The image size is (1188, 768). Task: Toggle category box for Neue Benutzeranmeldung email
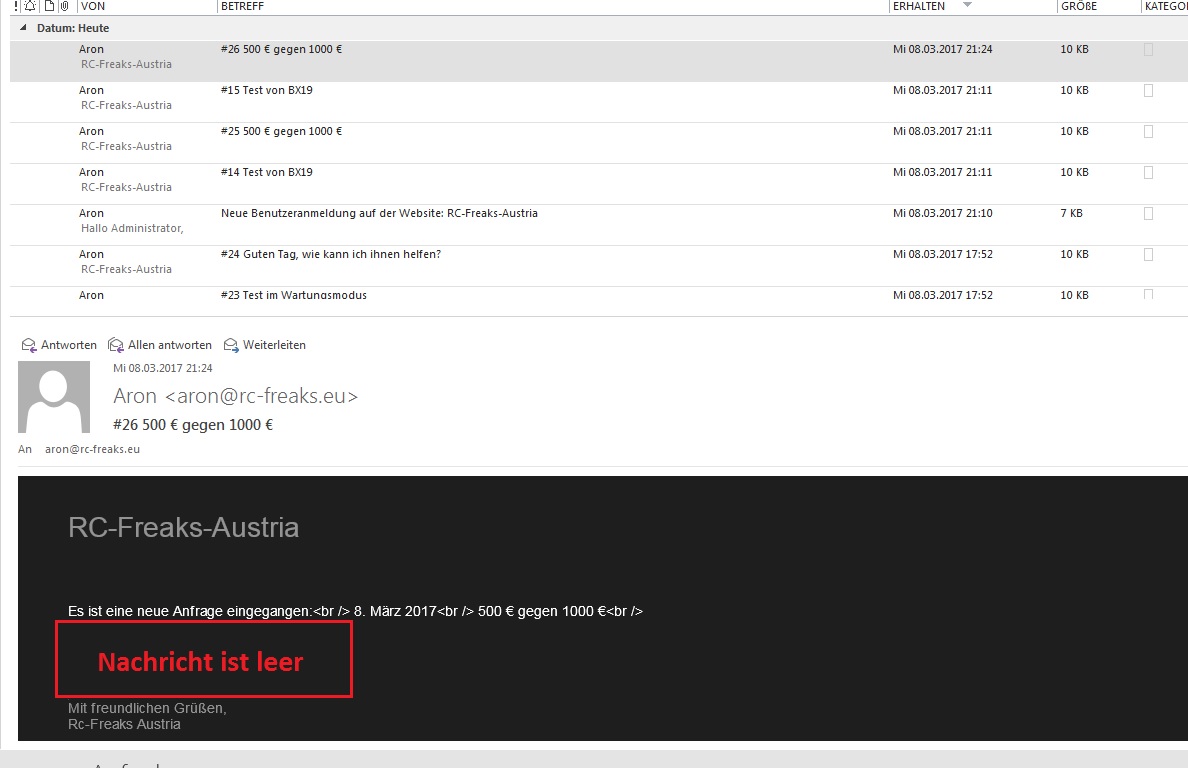pos(1148,213)
